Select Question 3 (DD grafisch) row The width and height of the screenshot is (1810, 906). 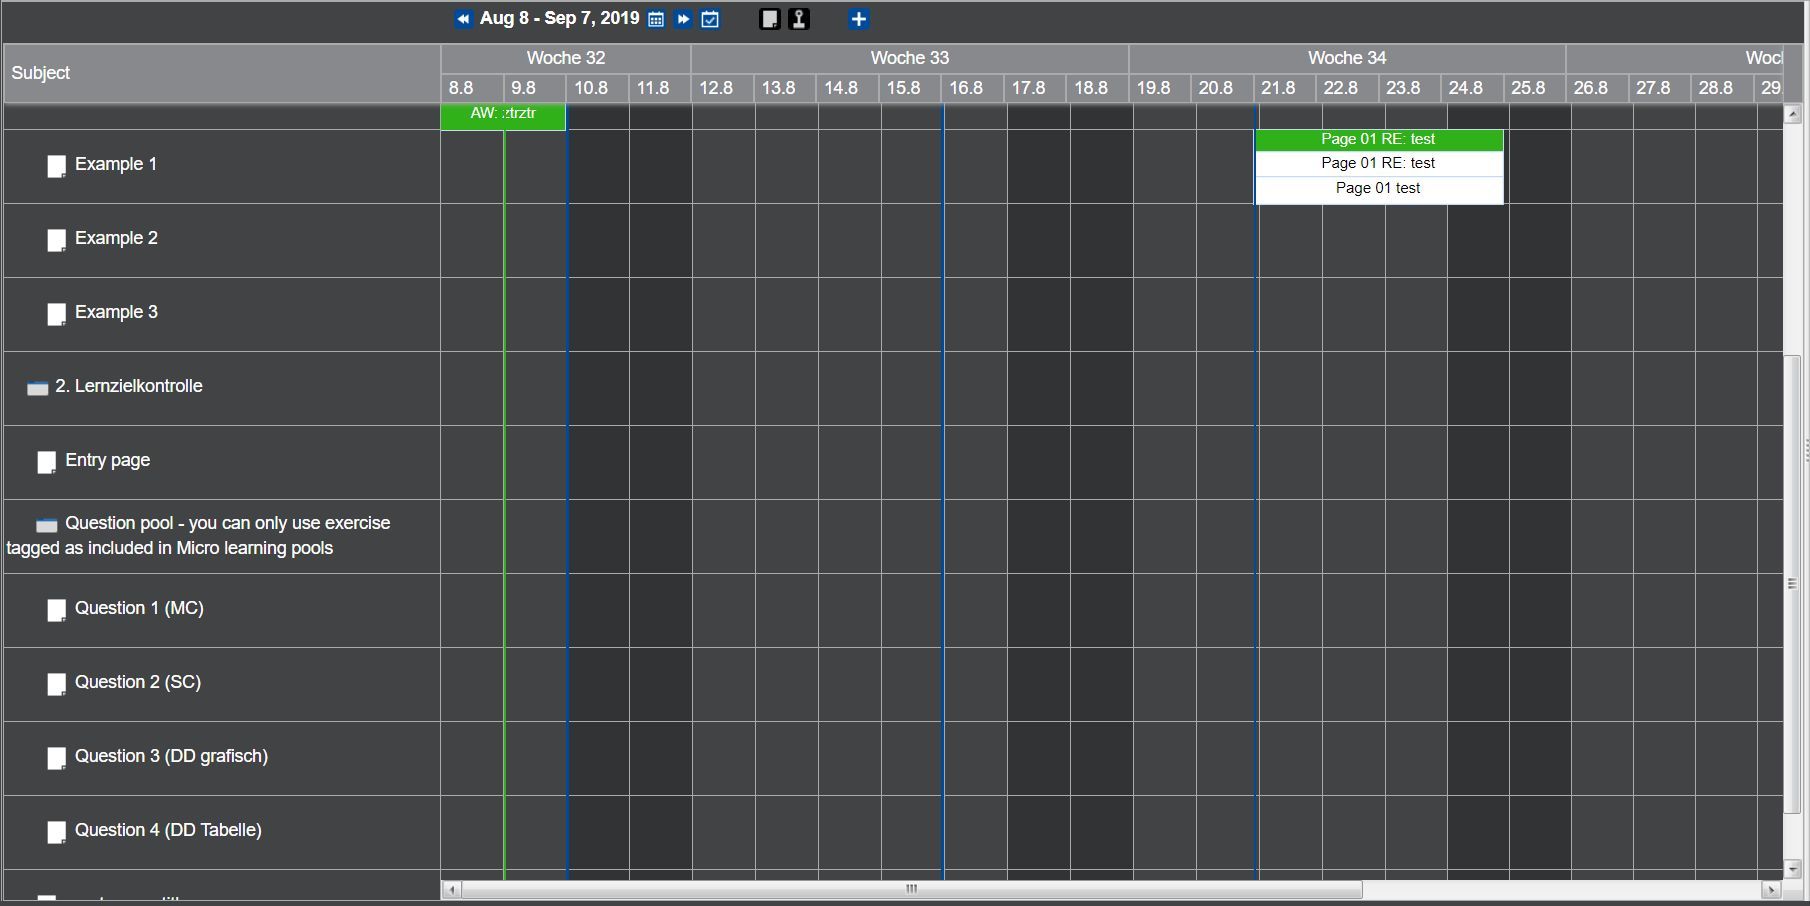click(170, 756)
